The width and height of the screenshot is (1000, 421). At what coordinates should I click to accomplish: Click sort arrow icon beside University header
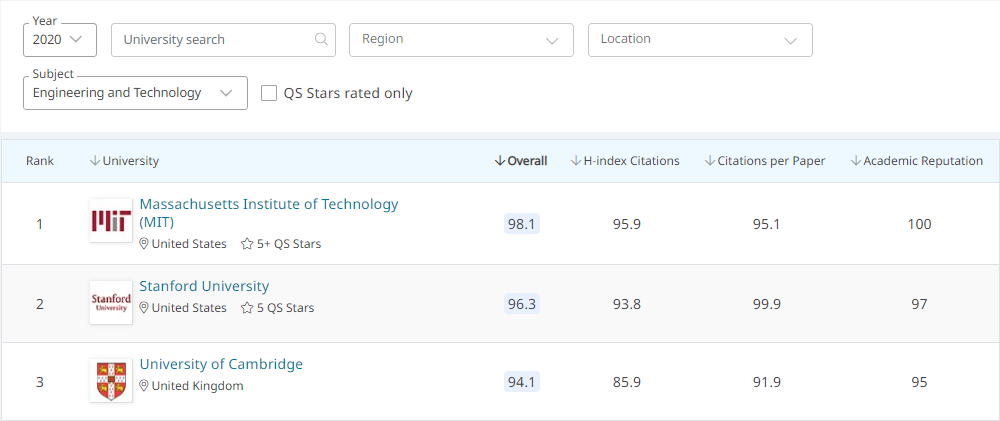(94, 161)
